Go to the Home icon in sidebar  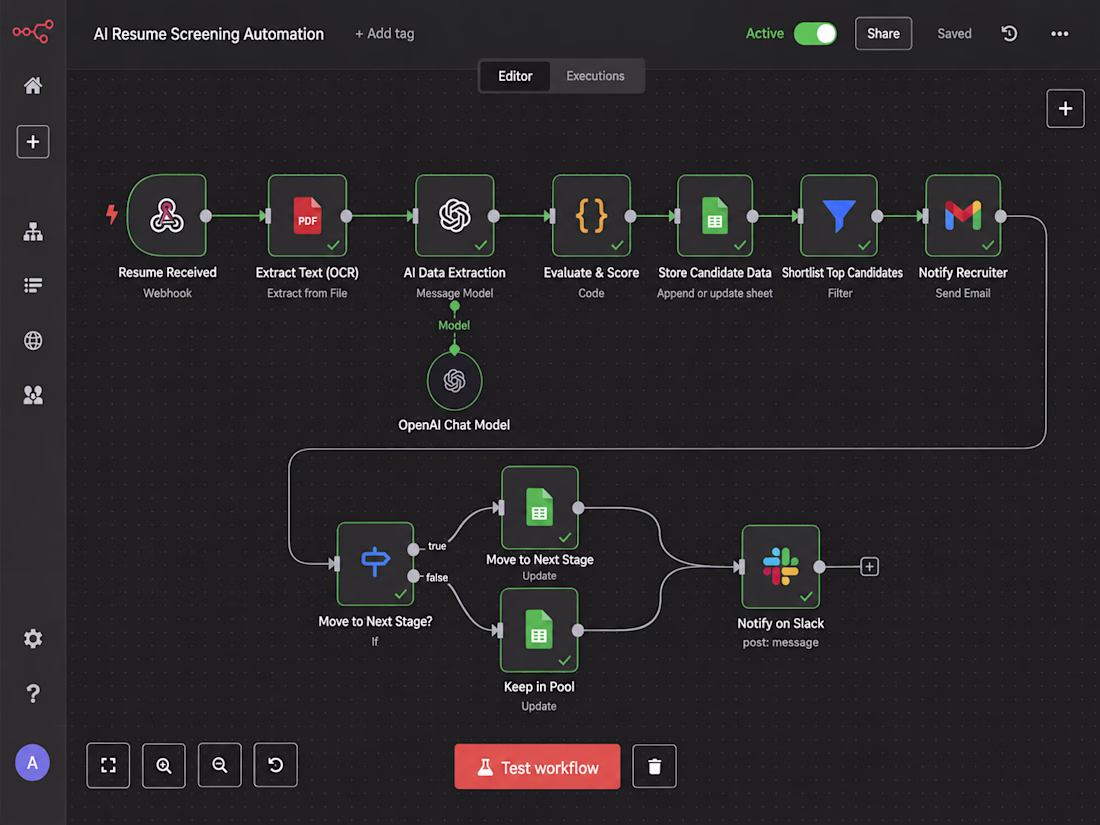coord(32,86)
